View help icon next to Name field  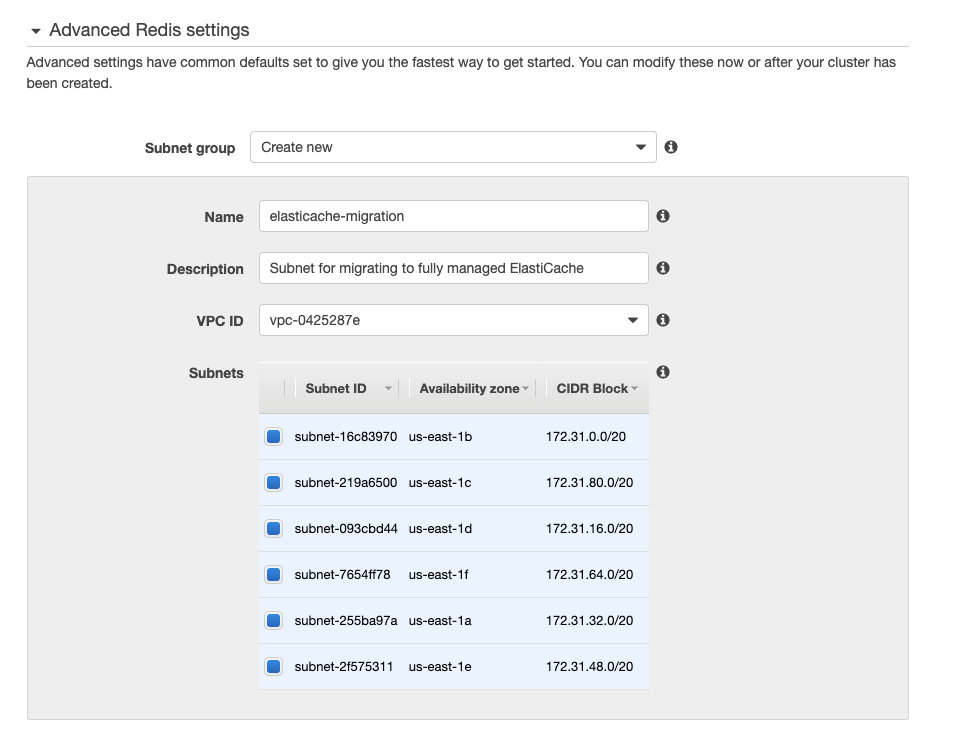coord(662,215)
